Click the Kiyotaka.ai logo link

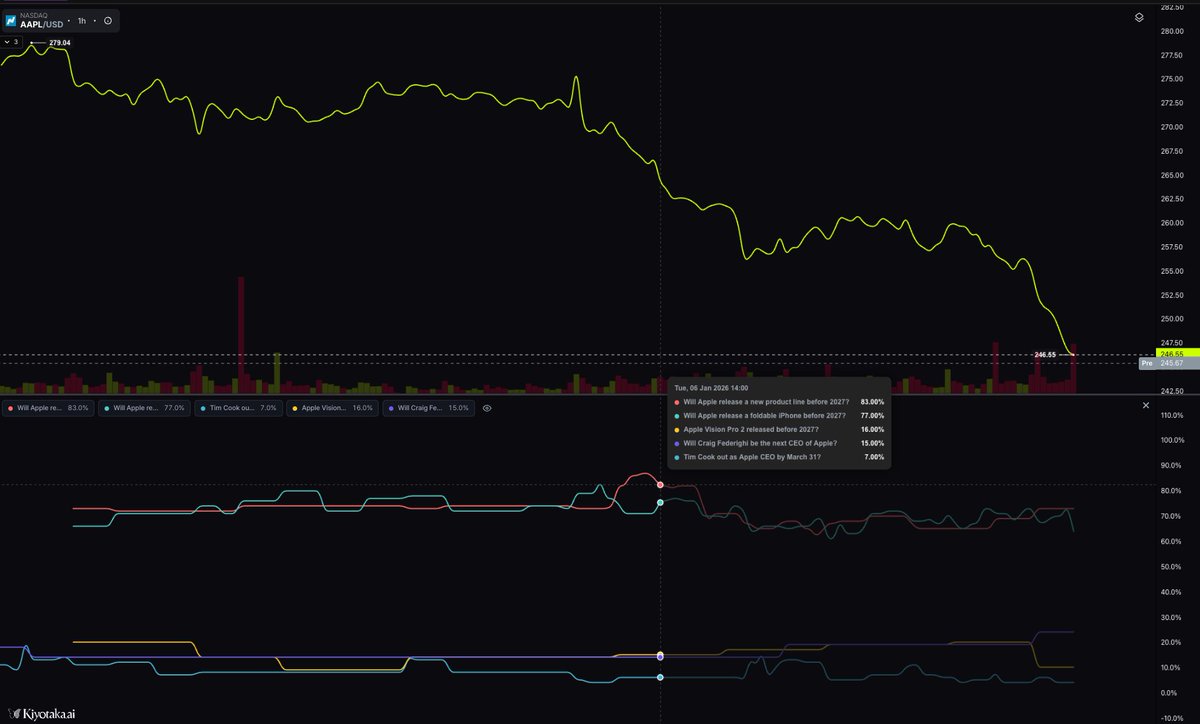[42, 712]
